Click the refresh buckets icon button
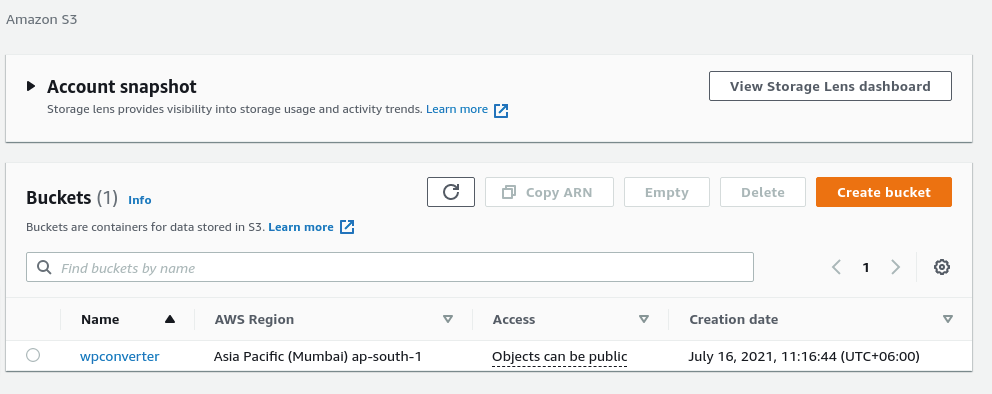Screen dimensions: 992x394 click(x=451, y=192)
